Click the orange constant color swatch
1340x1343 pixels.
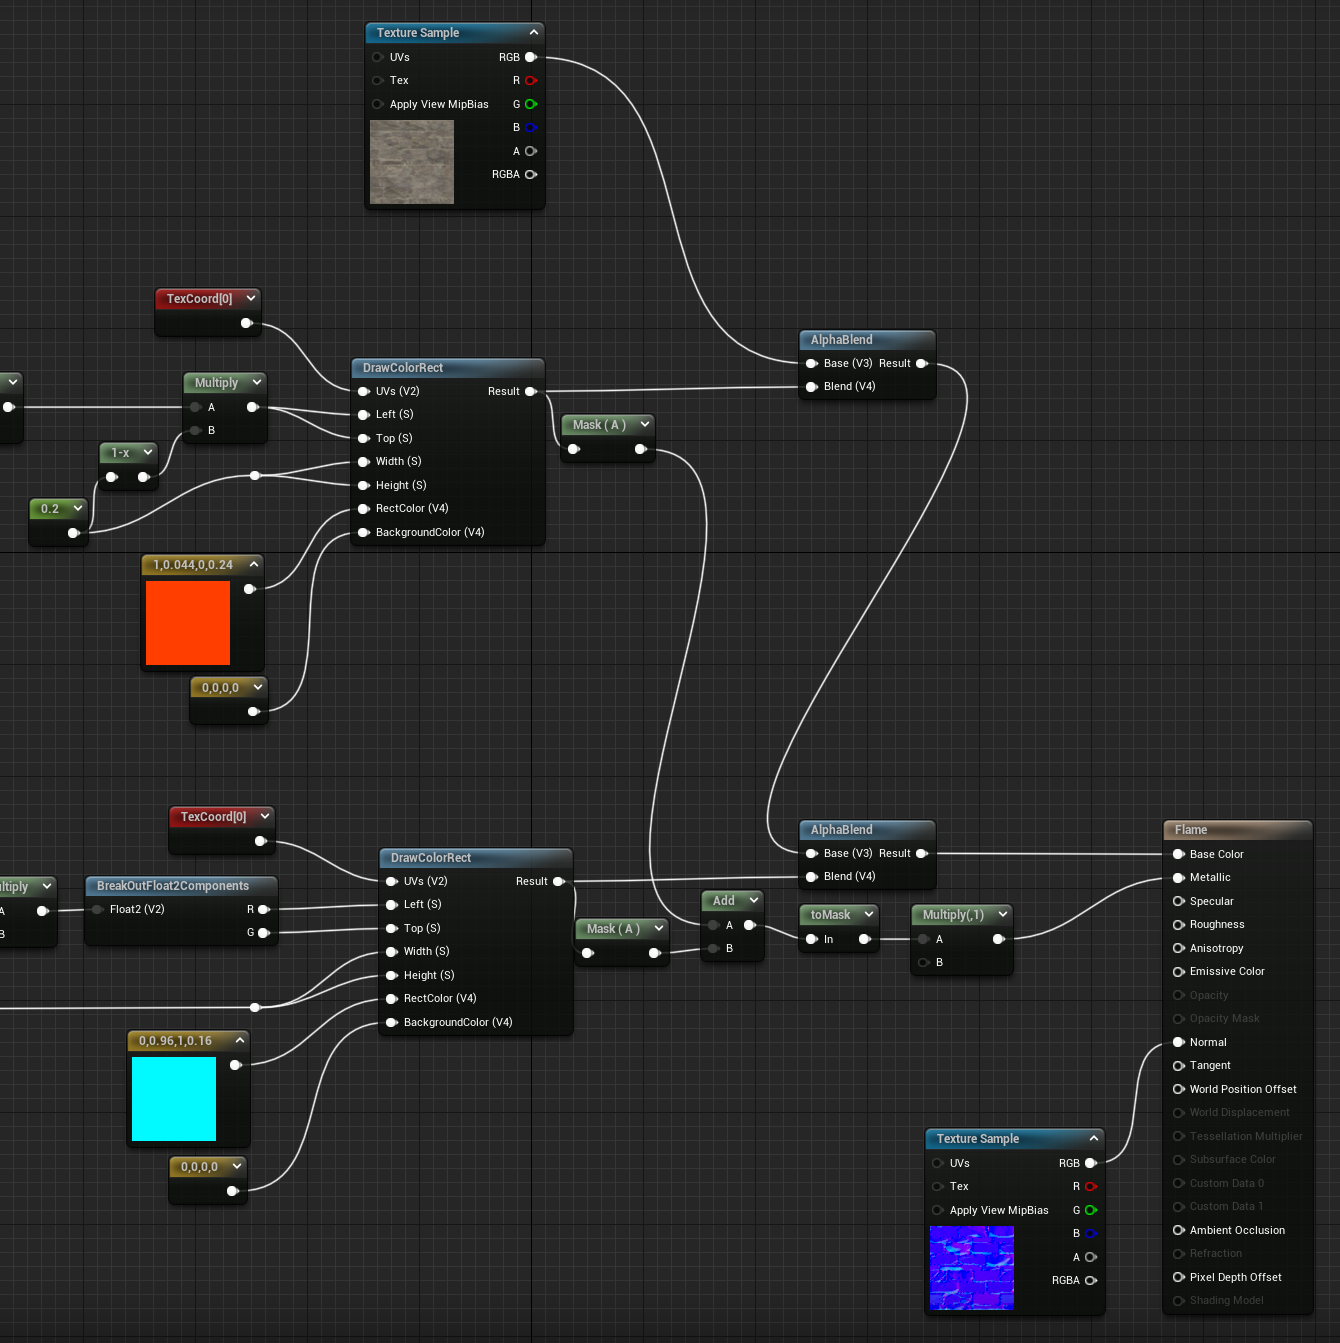point(187,623)
